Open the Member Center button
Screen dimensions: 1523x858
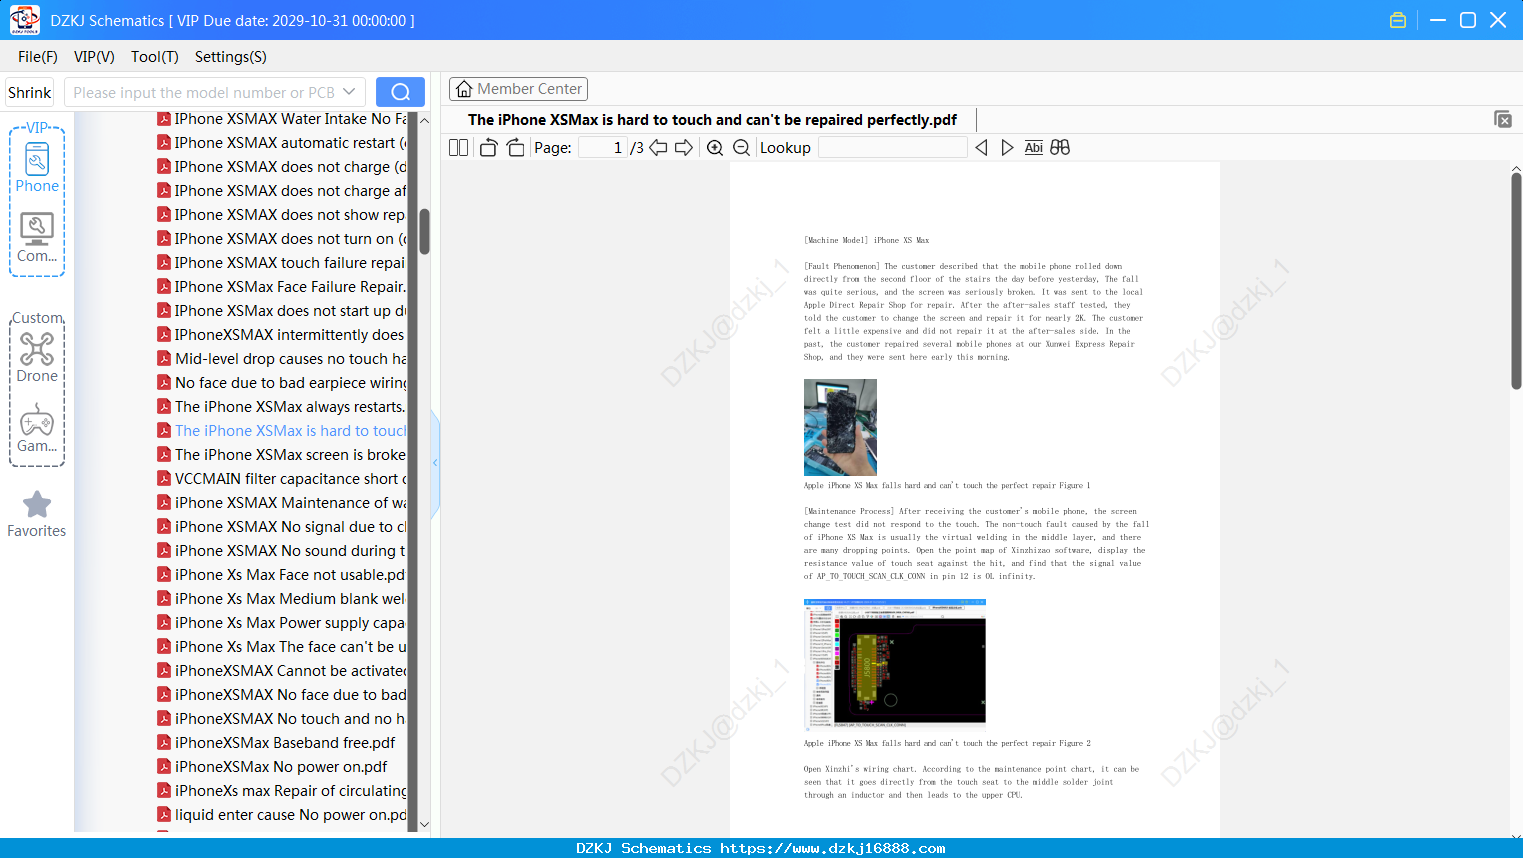[518, 89]
